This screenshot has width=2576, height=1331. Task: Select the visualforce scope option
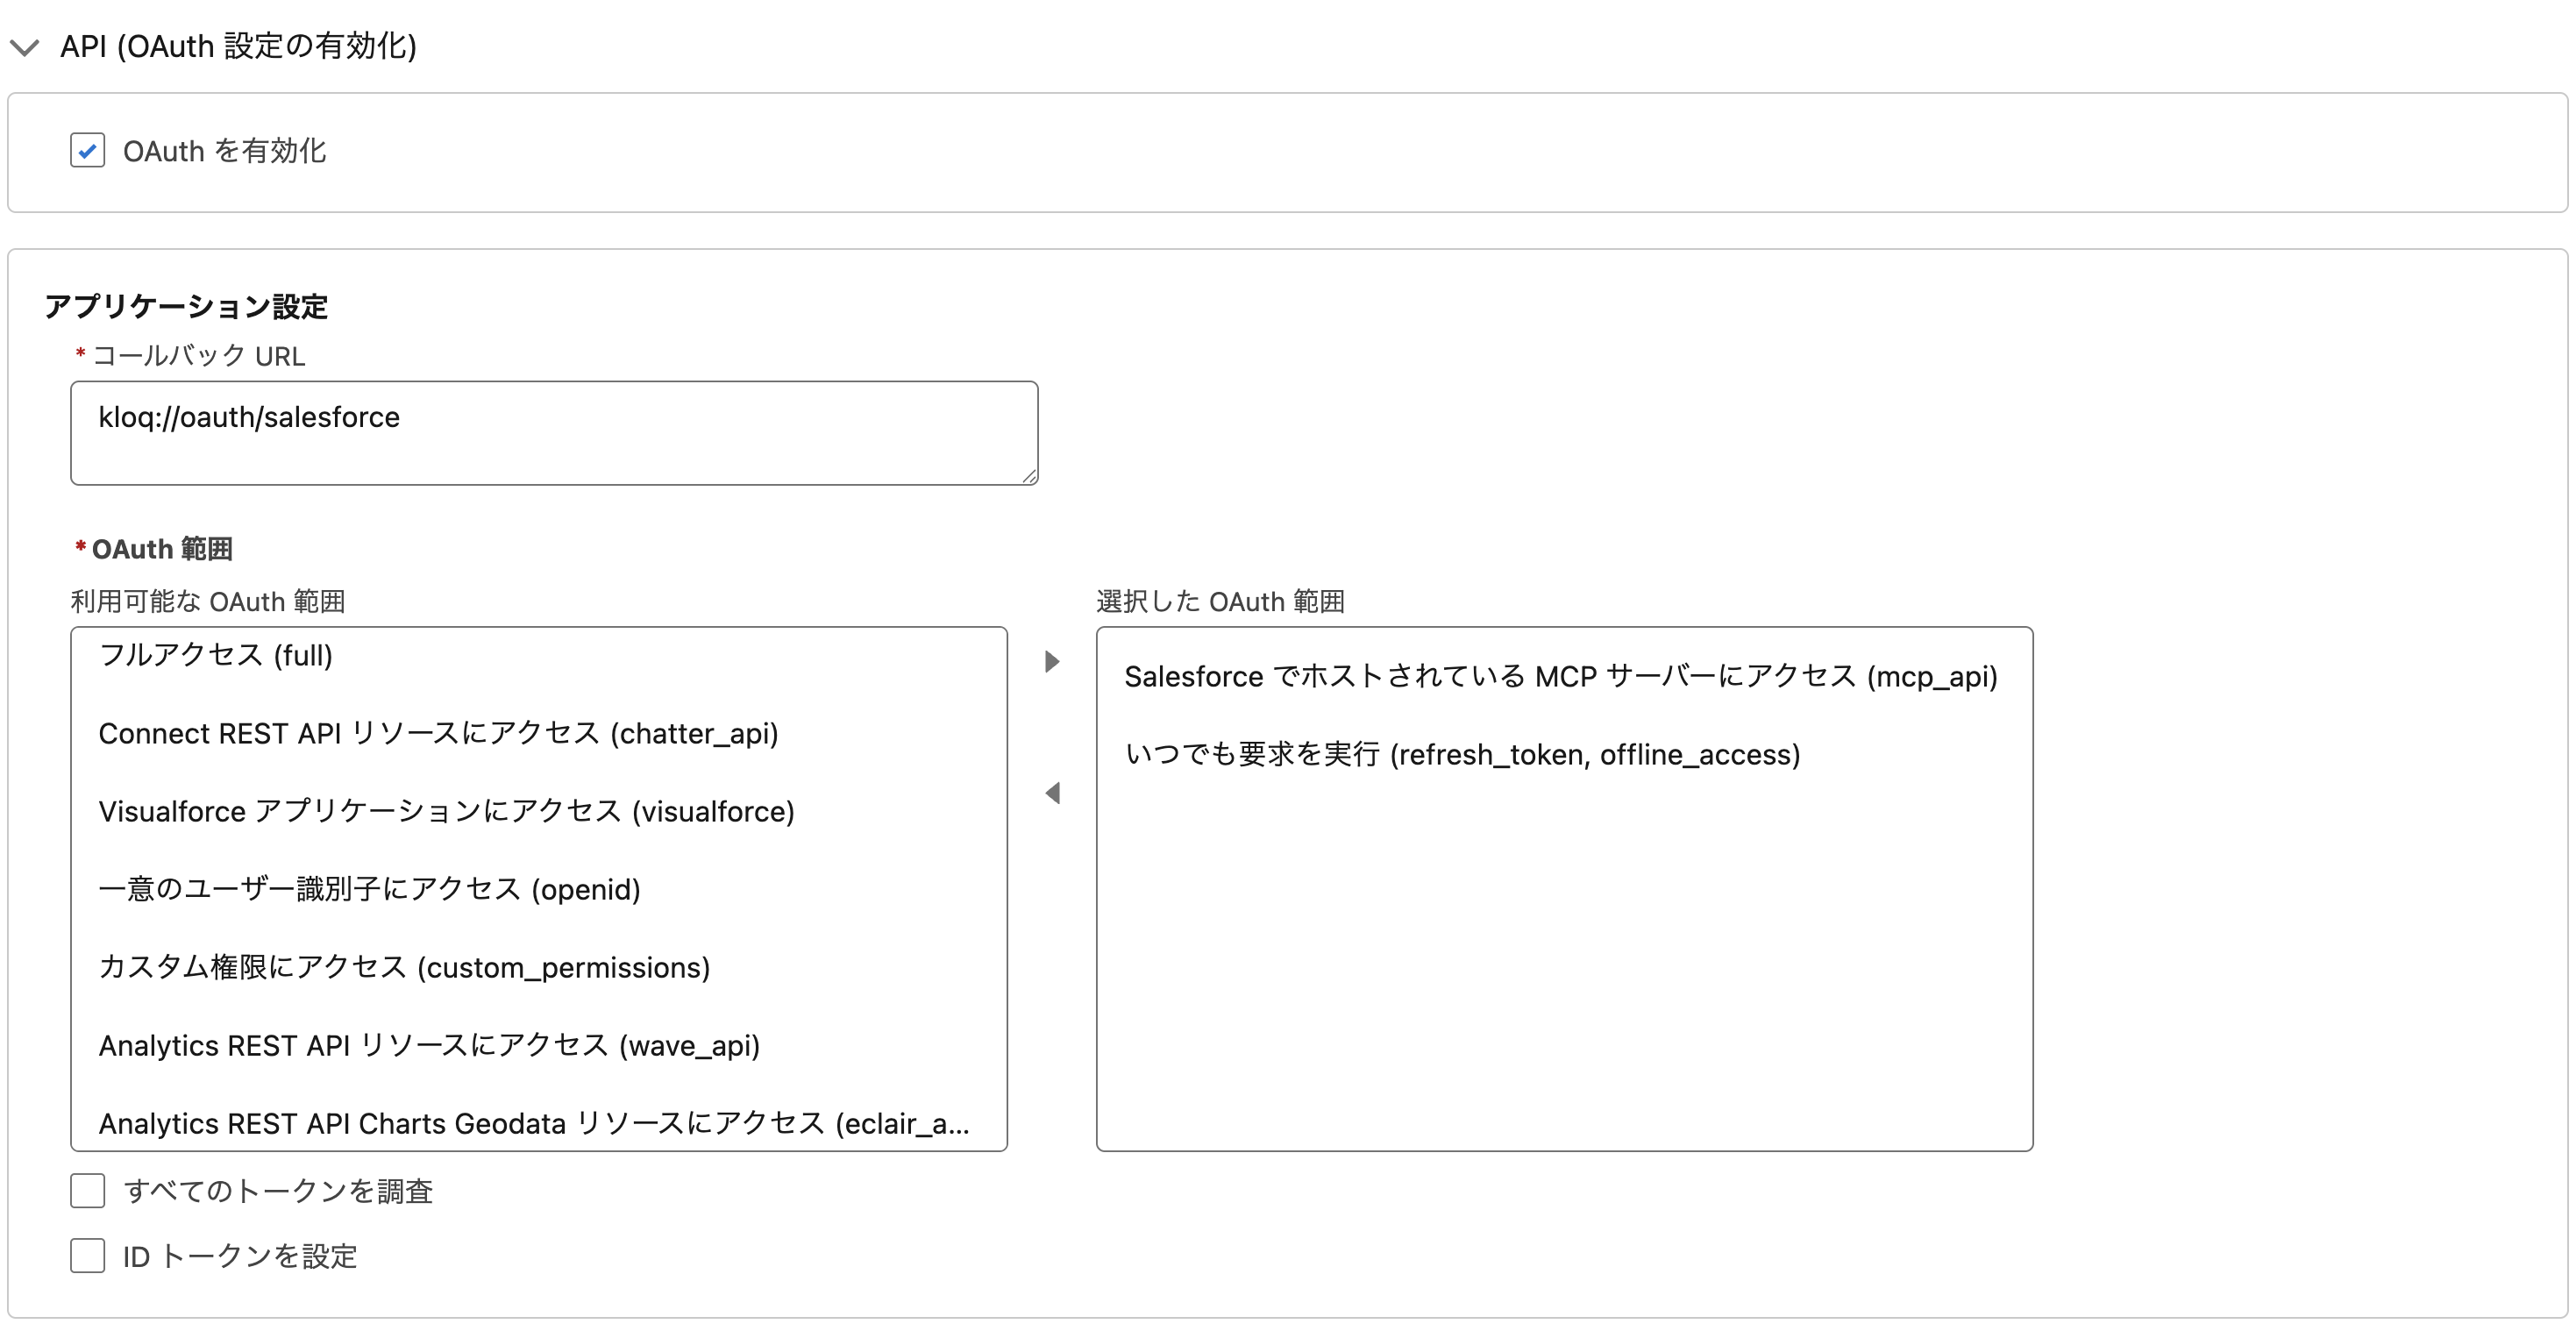(539, 811)
